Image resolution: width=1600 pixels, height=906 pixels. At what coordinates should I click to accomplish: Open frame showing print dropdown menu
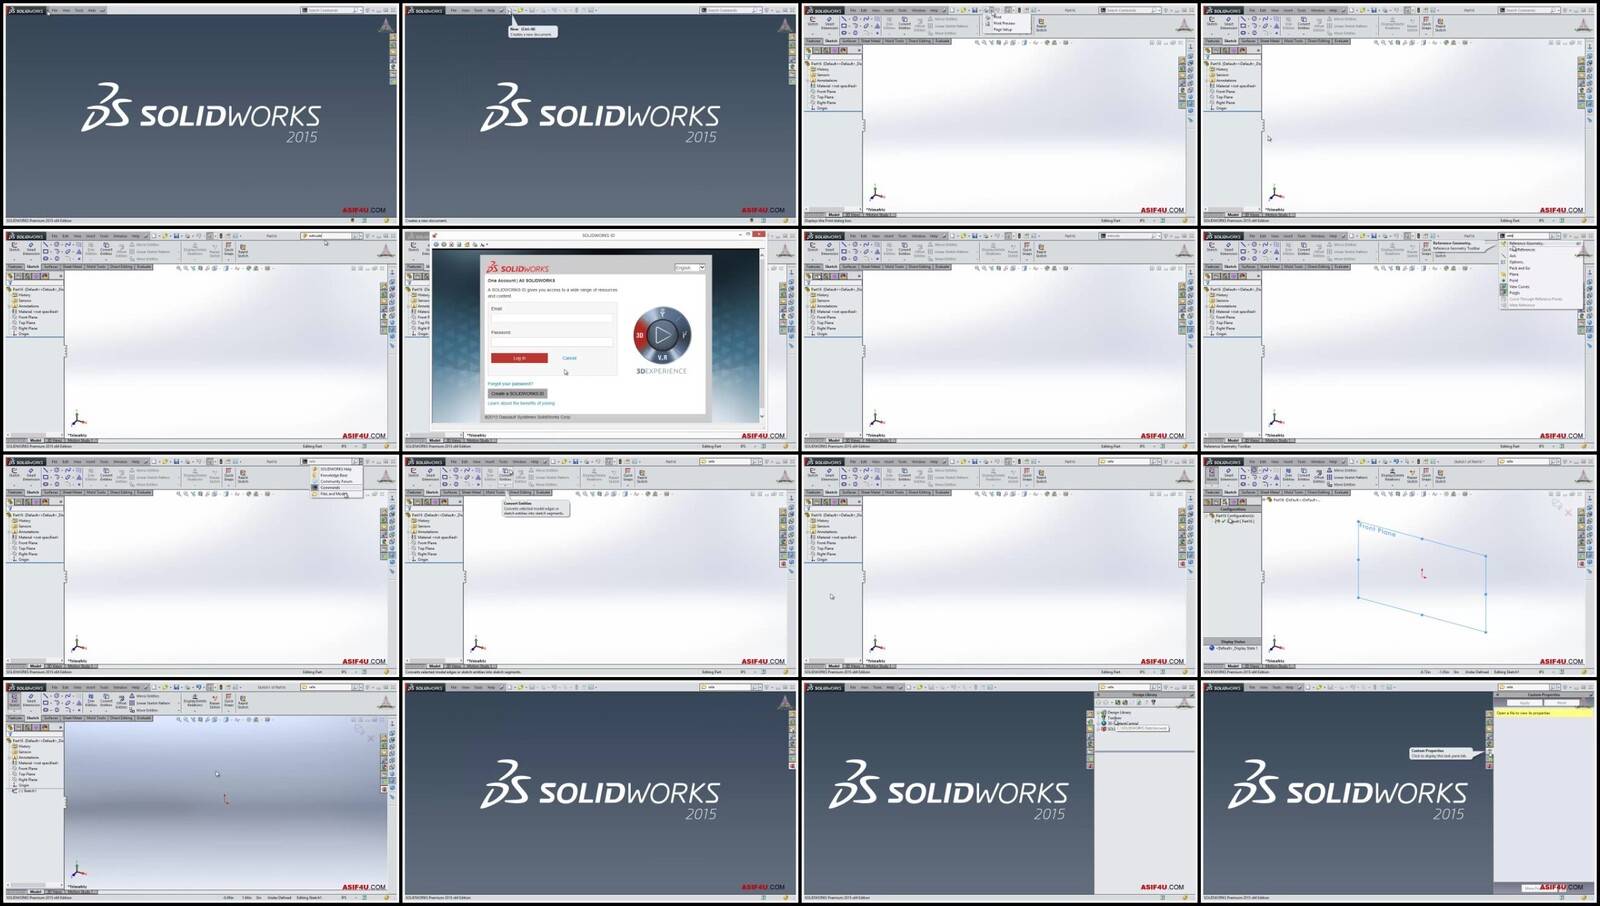tap(999, 113)
